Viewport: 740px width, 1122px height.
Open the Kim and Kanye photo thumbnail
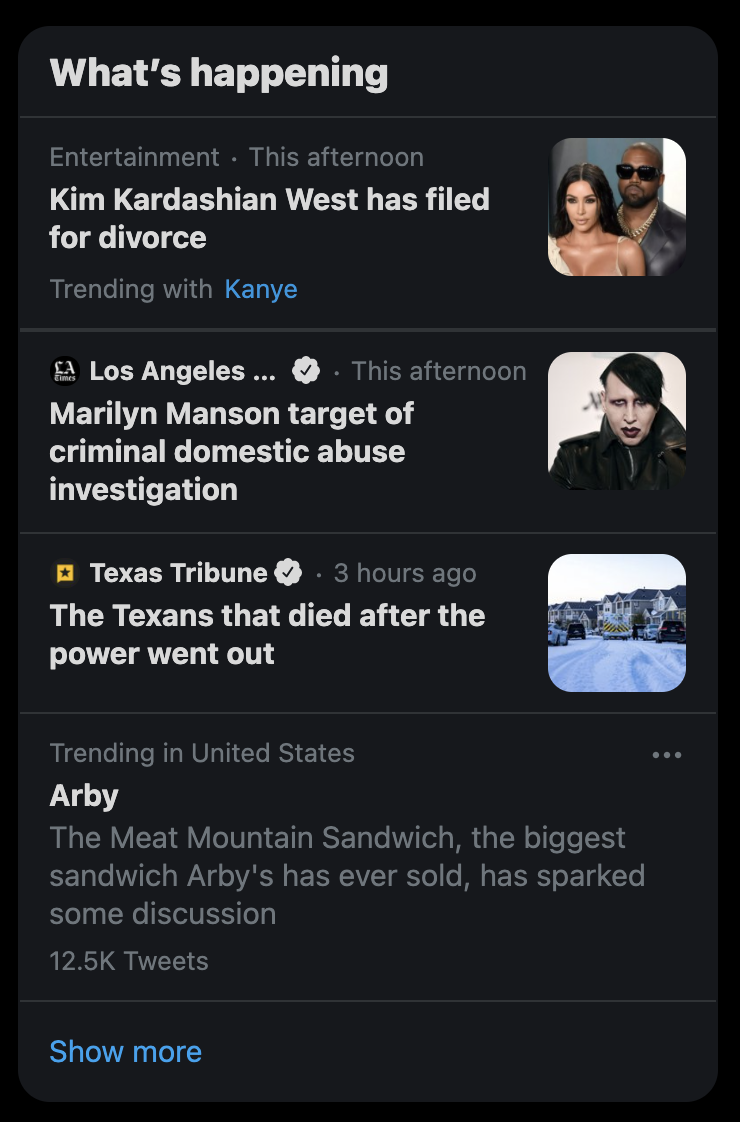tap(617, 207)
